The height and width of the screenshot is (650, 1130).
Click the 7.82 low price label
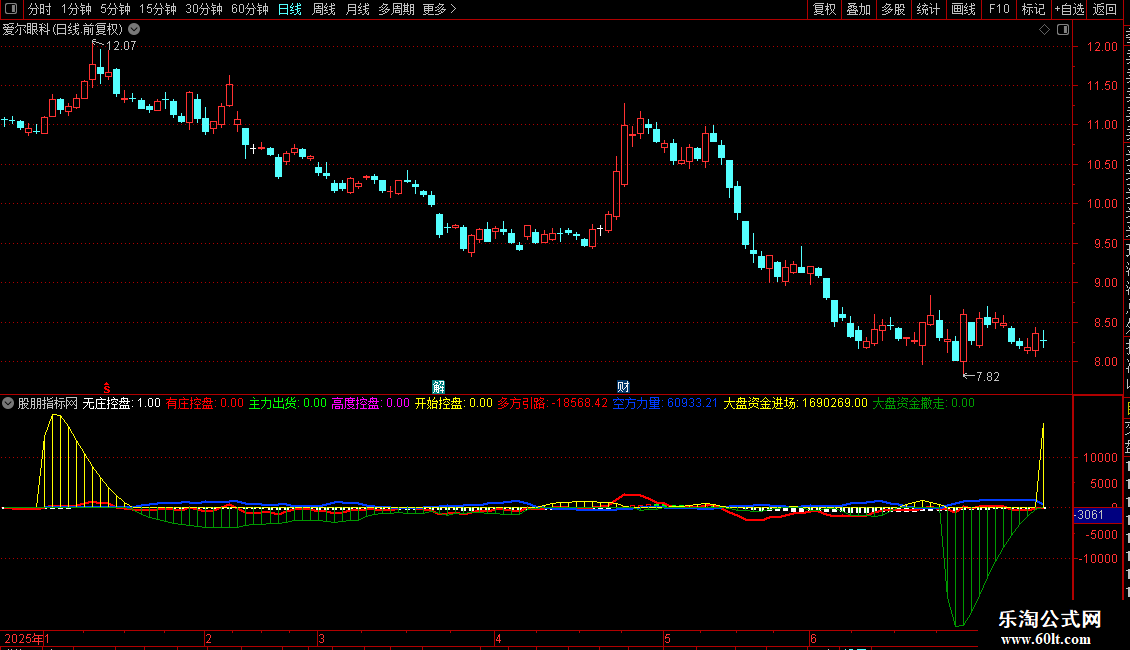(x=987, y=377)
